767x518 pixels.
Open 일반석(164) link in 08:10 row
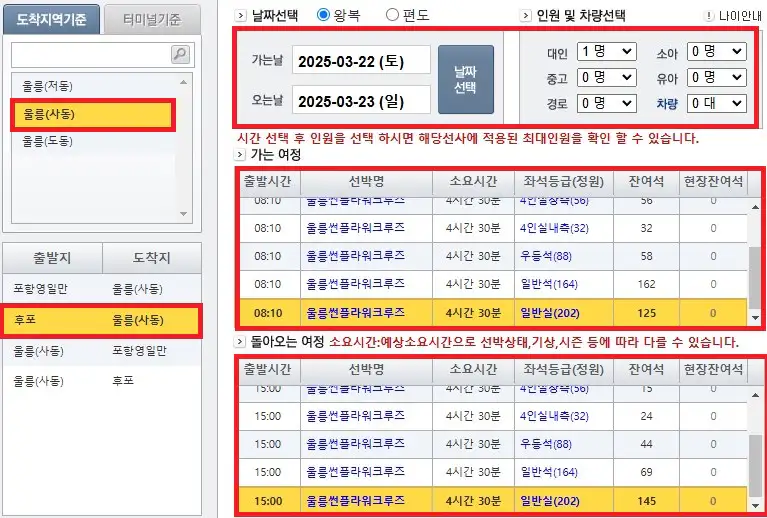[549, 284]
